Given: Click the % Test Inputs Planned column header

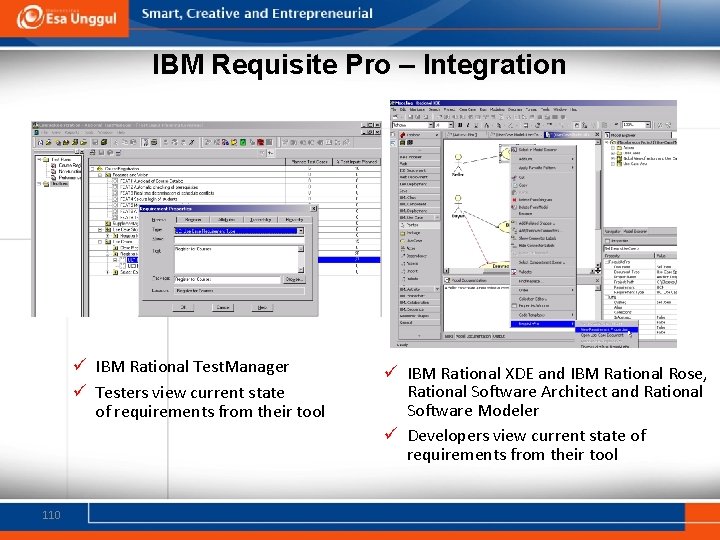Looking at the screenshot, I should 357,162.
